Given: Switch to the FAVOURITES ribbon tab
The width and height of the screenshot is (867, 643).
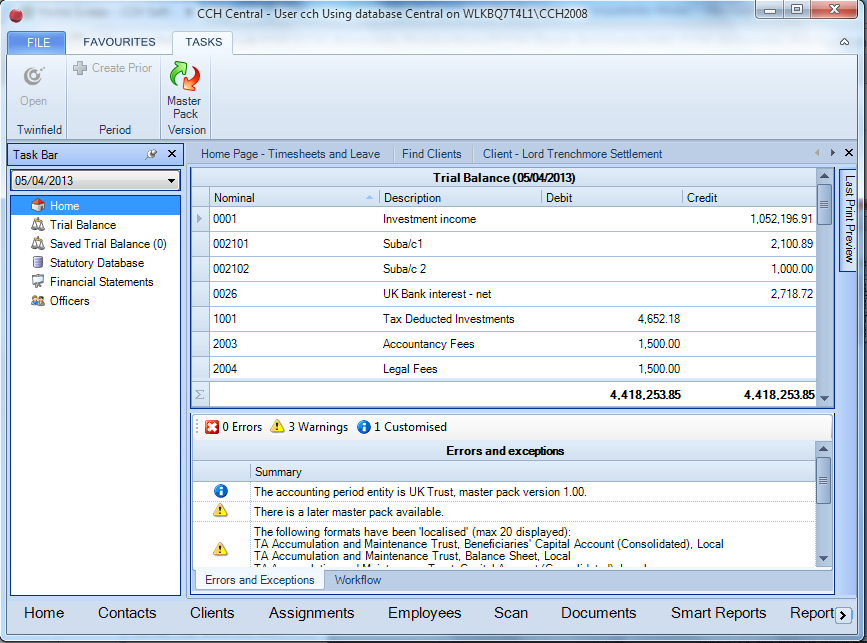Looking at the screenshot, I should tap(119, 42).
